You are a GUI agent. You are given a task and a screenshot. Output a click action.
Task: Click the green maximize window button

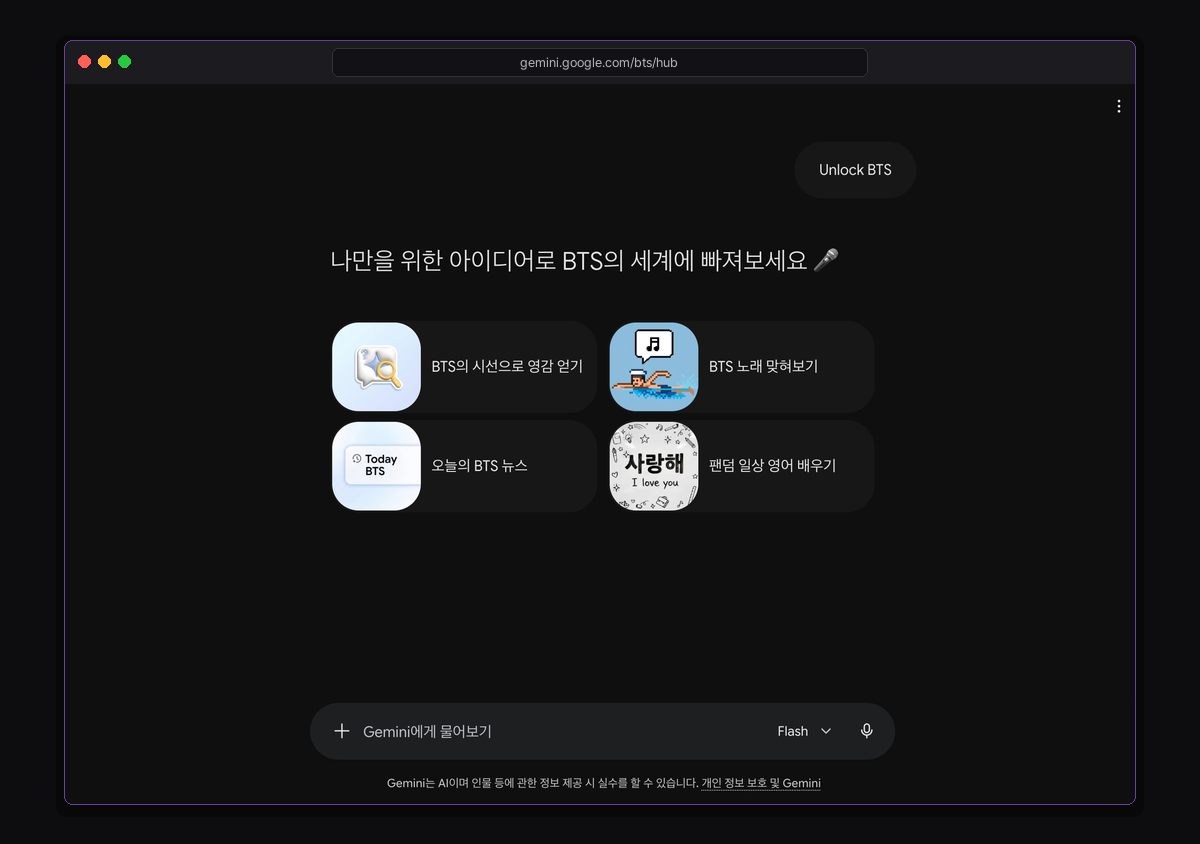coord(125,62)
